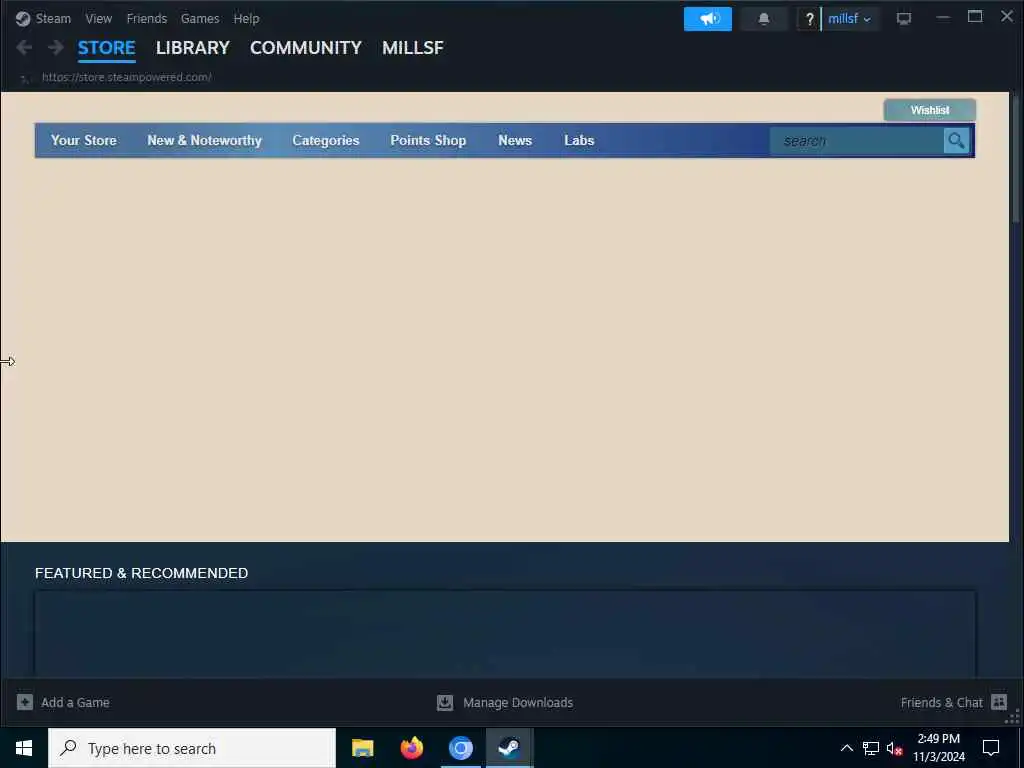Click the Add a Game label
1024x768 pixels.
pos(75,703)
